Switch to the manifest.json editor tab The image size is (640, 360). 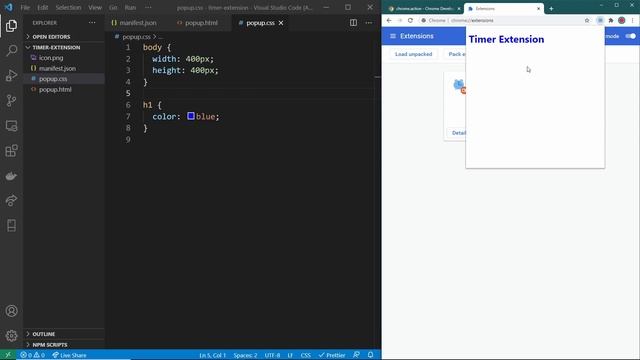coord(134,23)
